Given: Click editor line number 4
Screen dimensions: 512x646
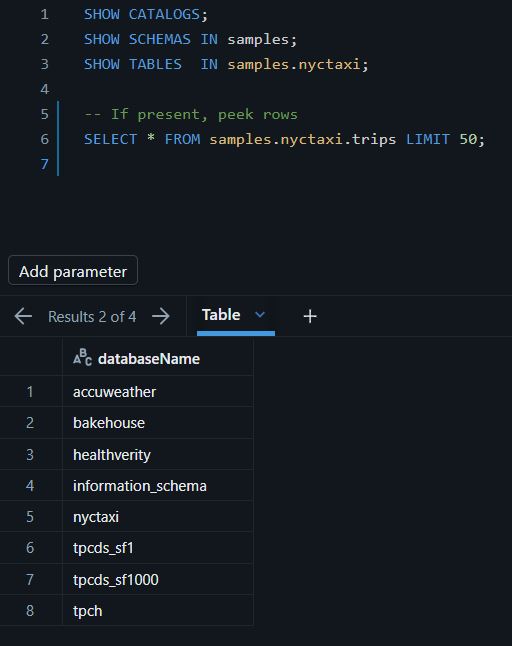Looking at the screenshot, I should 44,89.
